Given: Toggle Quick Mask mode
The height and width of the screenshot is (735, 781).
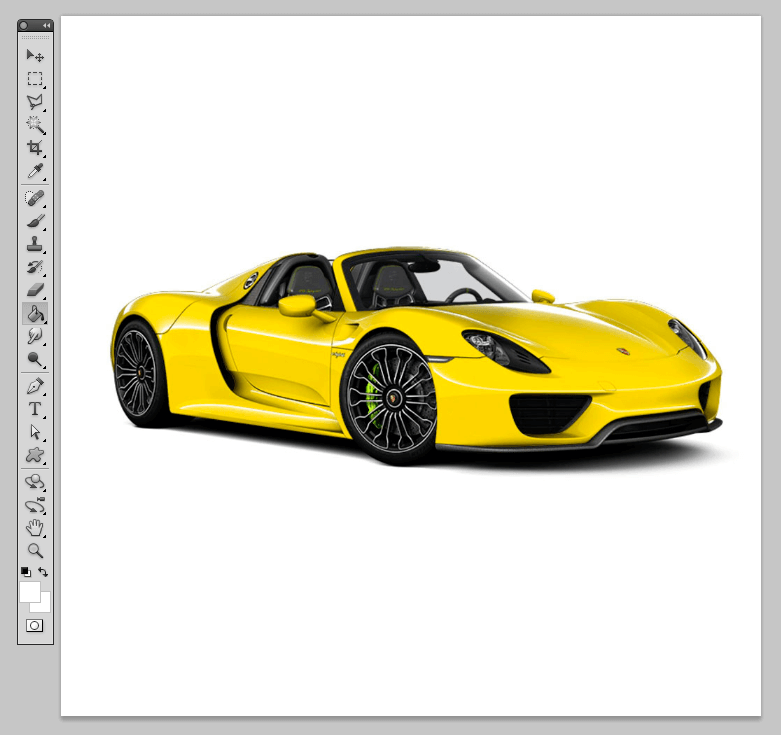Looking at the screenshot, I should pyautogui.click(x=35, y=625).
